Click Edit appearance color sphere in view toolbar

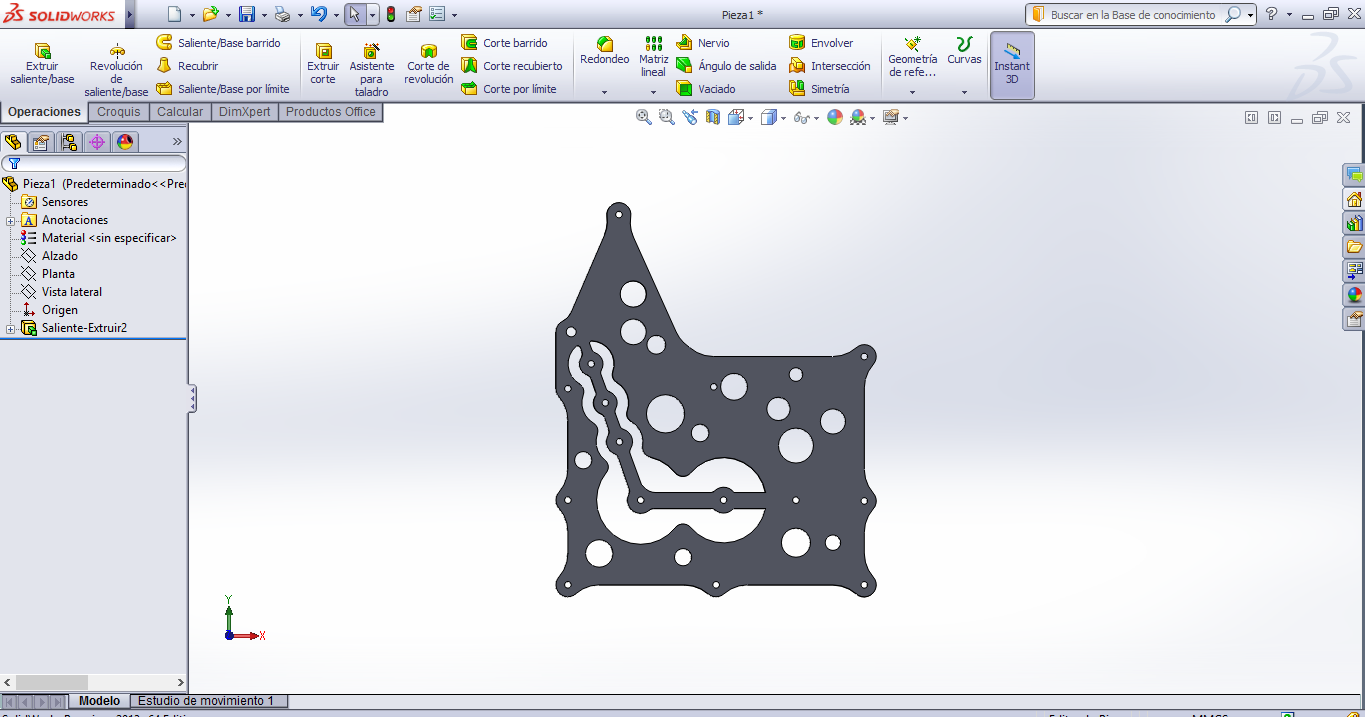[835, 117]
